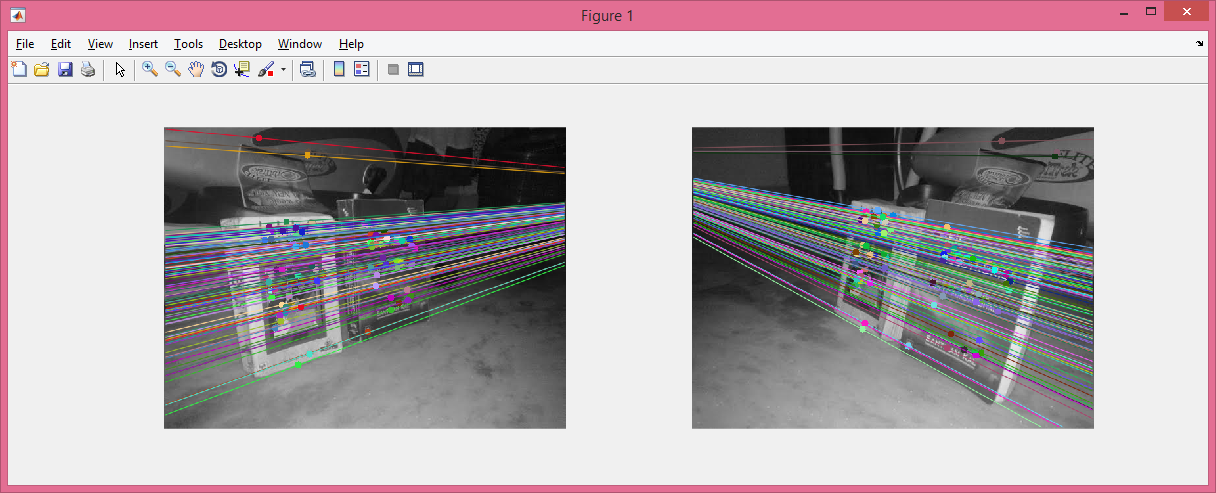
Task: Click the New Figure icon
Action: click(x=19, y=70)
